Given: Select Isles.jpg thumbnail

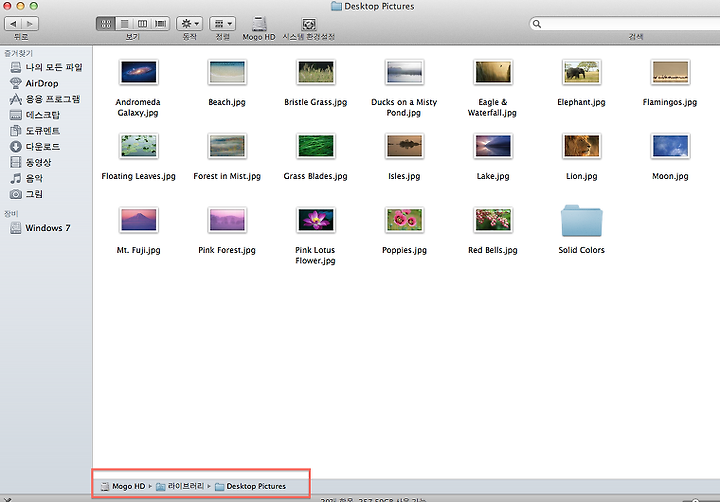Looking at the screenshot, I should click(404, 146).
